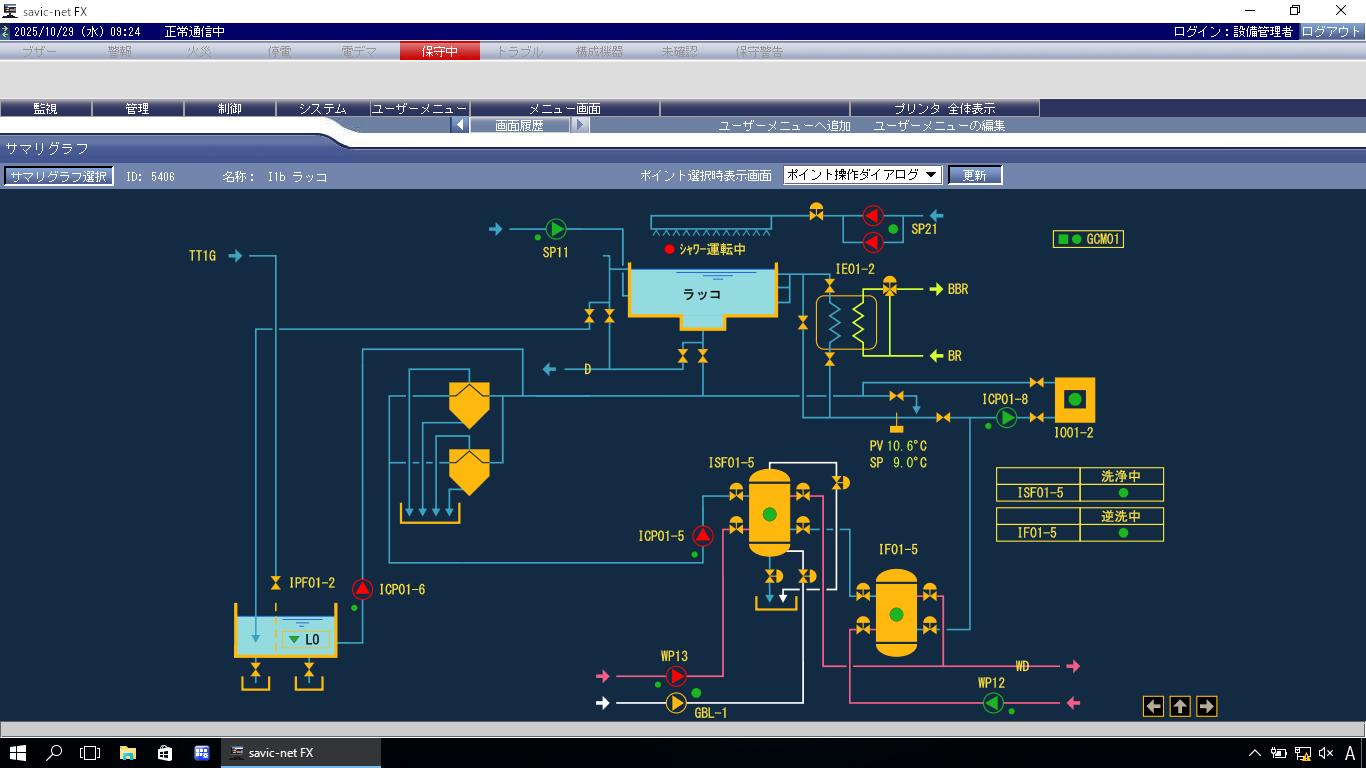Select the WP13 pump symbol
This screenshot has width=1366, height=768.
677,677
